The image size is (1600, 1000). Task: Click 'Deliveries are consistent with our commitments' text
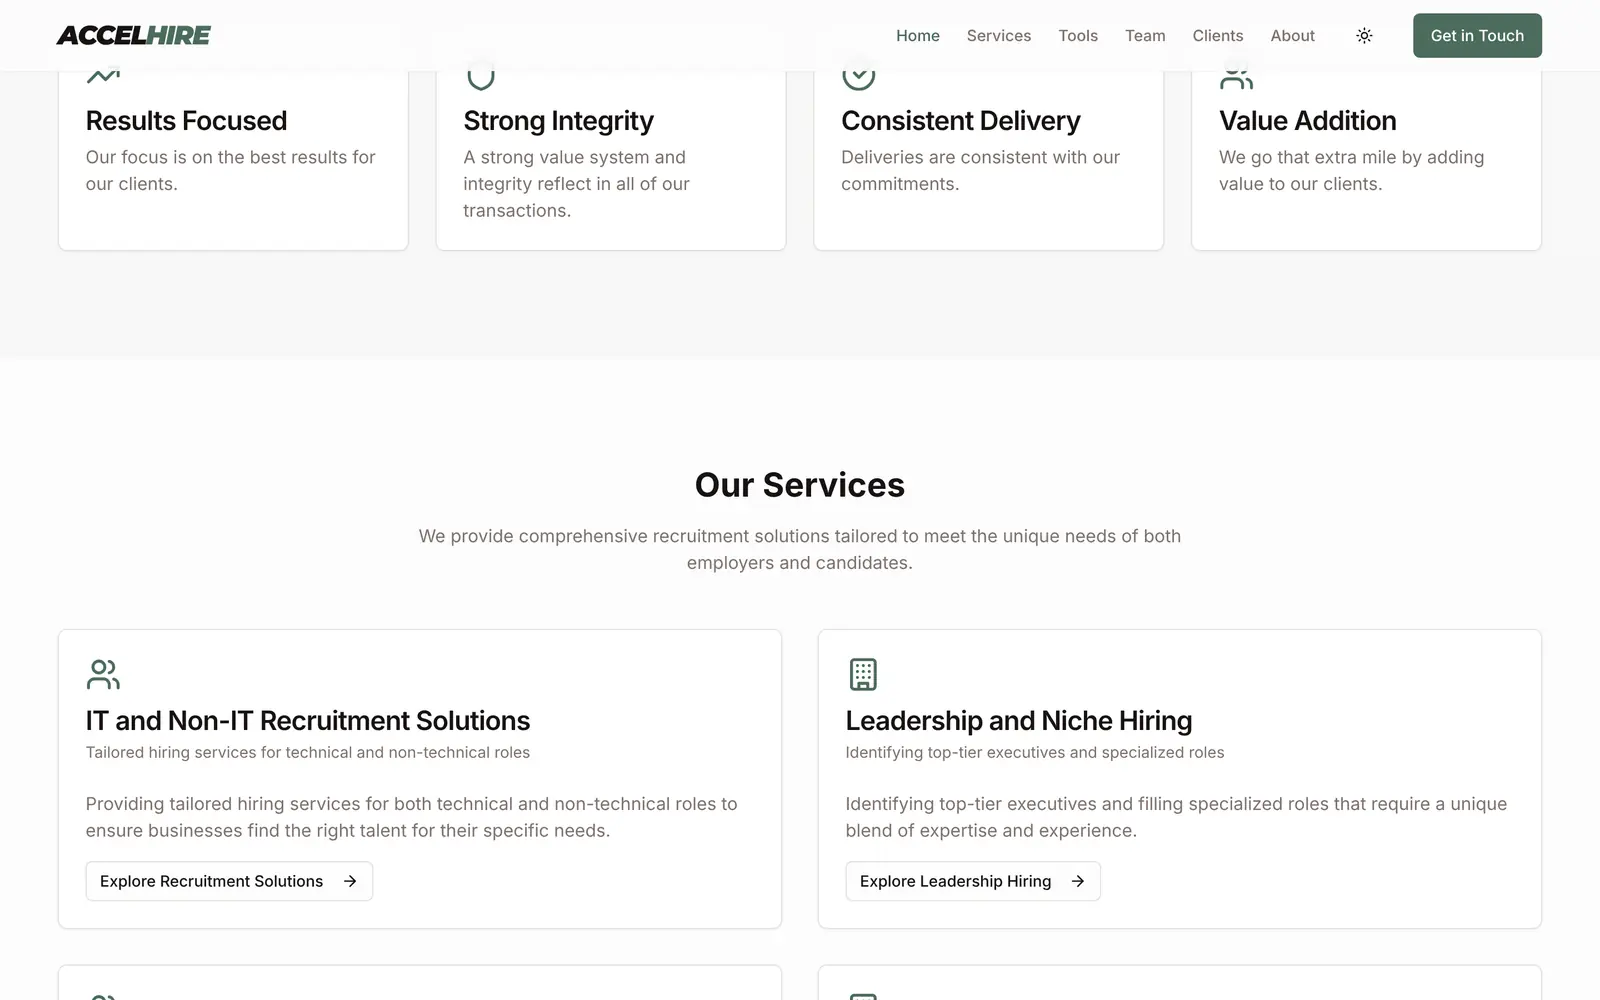point(980,170)
